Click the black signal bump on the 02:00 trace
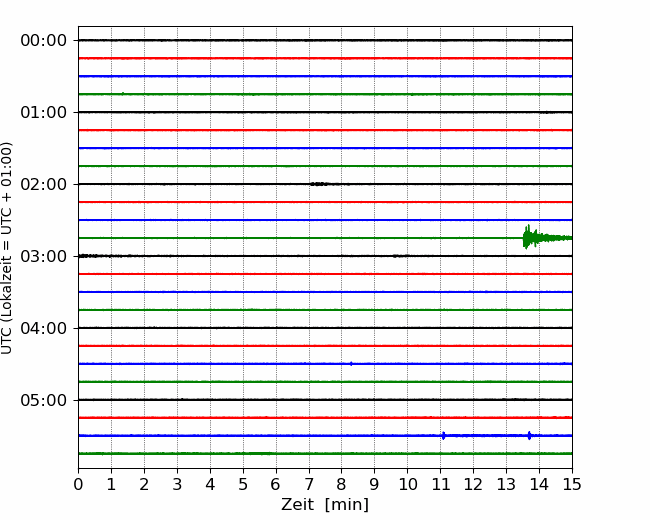Viewport: 650px width, 520px height. point(319,184)
